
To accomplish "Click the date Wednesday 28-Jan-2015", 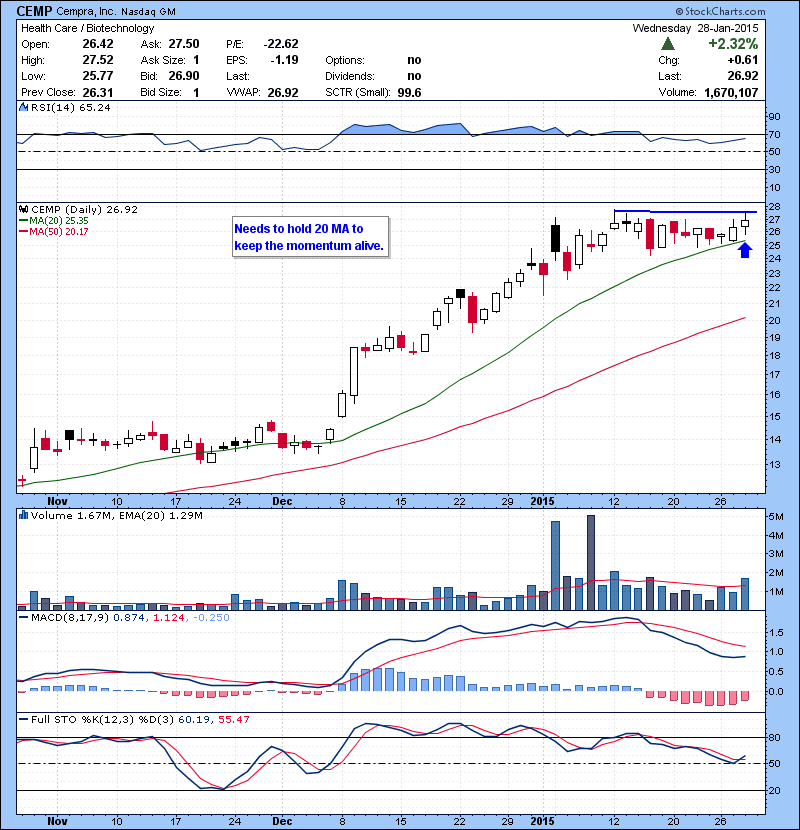I will tap(695, 28).
